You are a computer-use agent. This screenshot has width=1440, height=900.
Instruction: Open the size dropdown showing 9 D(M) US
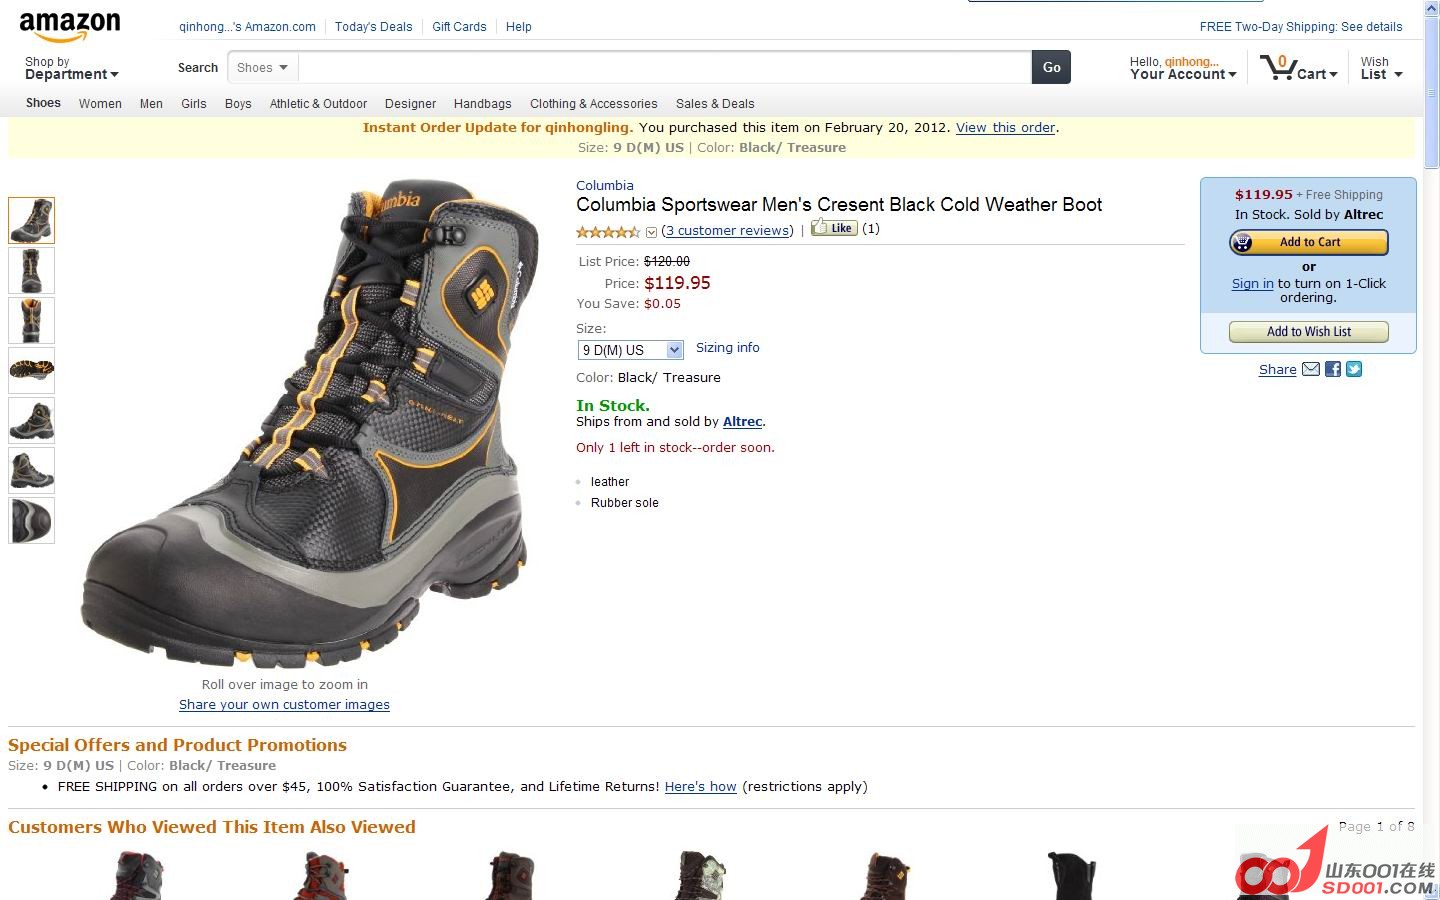click(x=630, y=350)
